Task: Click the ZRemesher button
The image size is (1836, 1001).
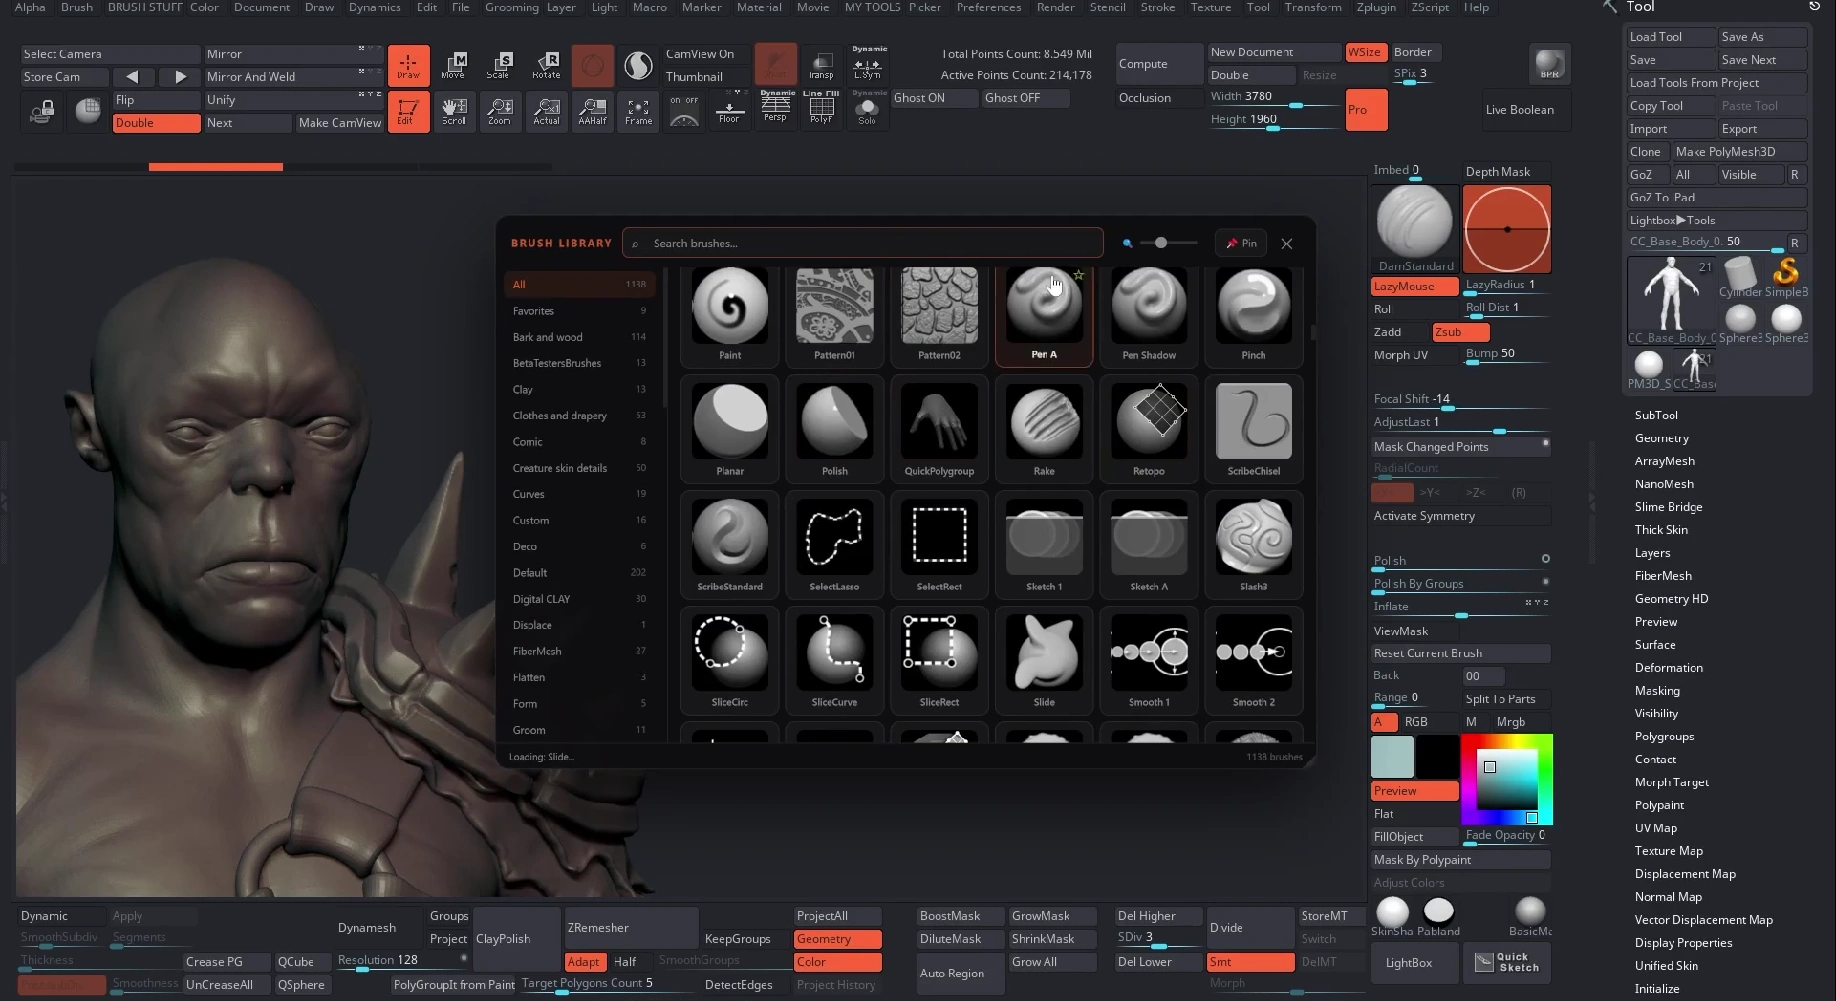Action: (632, 928)
